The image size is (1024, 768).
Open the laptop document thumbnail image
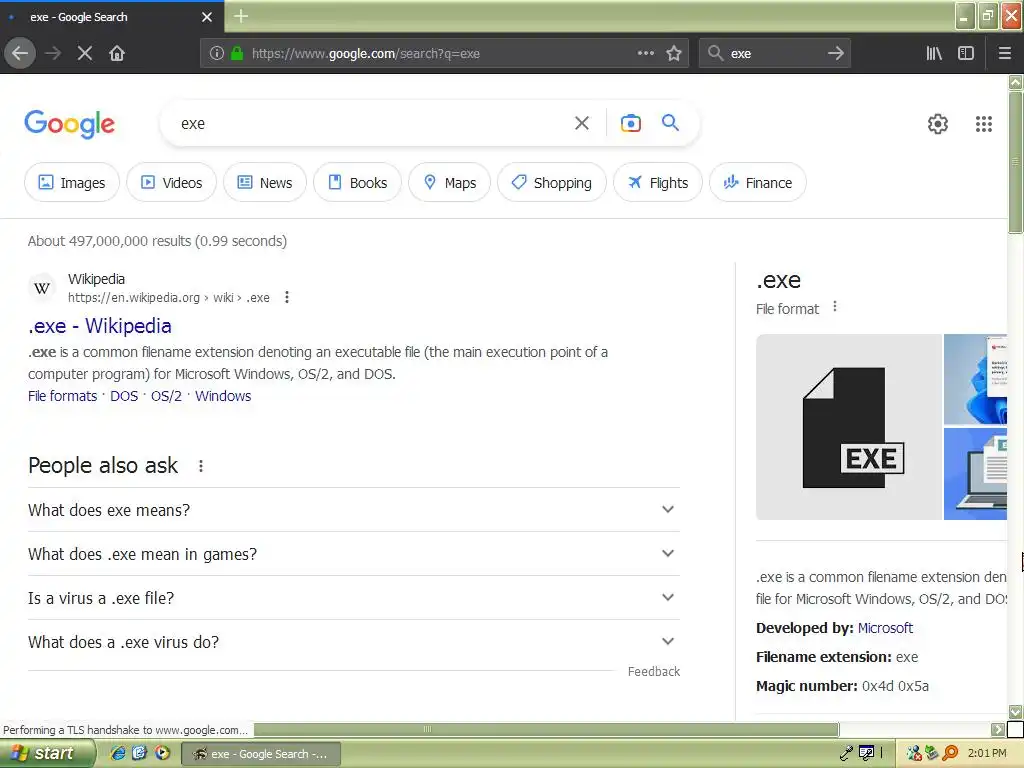point(975,474)
